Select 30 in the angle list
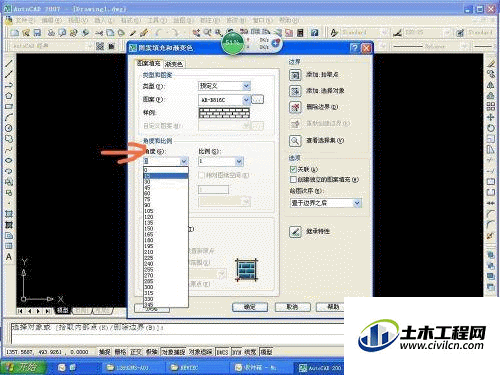500x375 pixels. (x=166, y=182)
